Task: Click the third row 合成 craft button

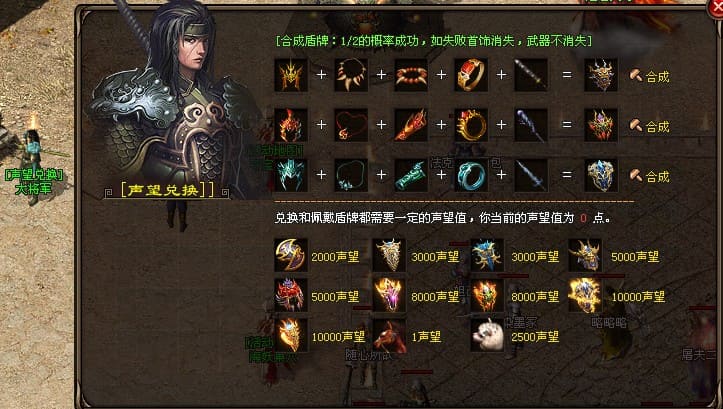Action: click(650, 176)
